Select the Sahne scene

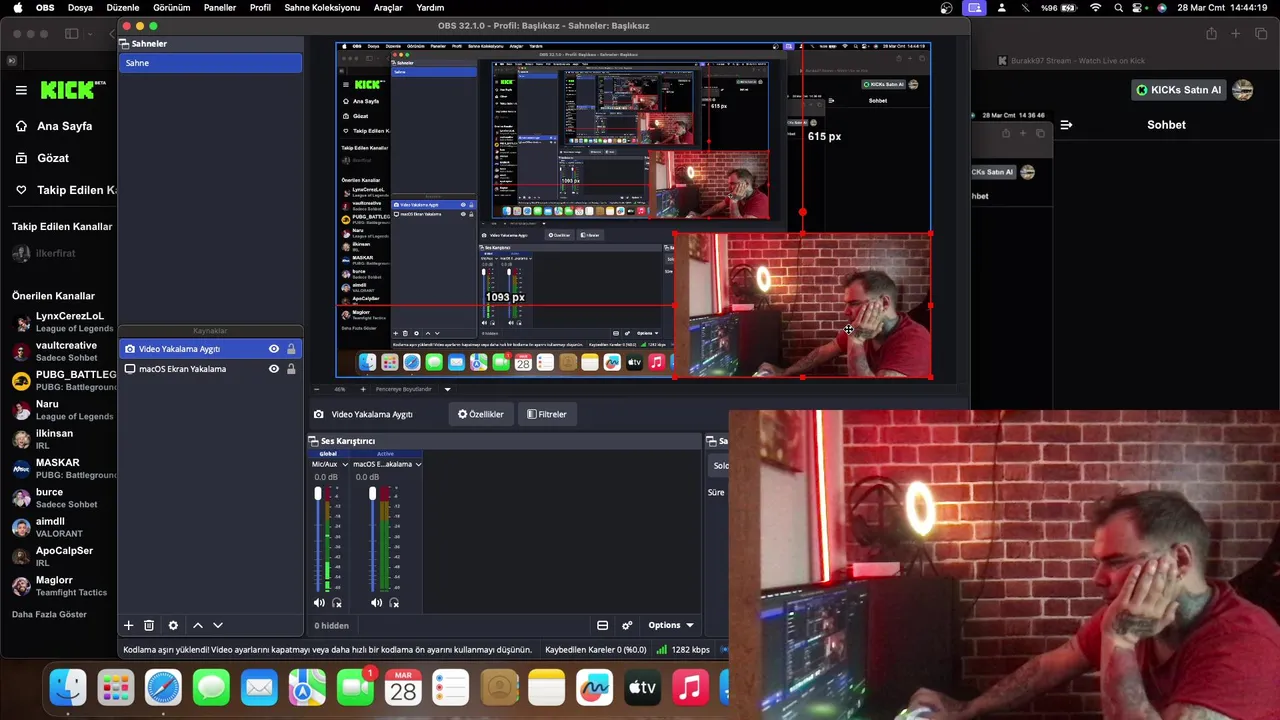(x=210, y=63)
